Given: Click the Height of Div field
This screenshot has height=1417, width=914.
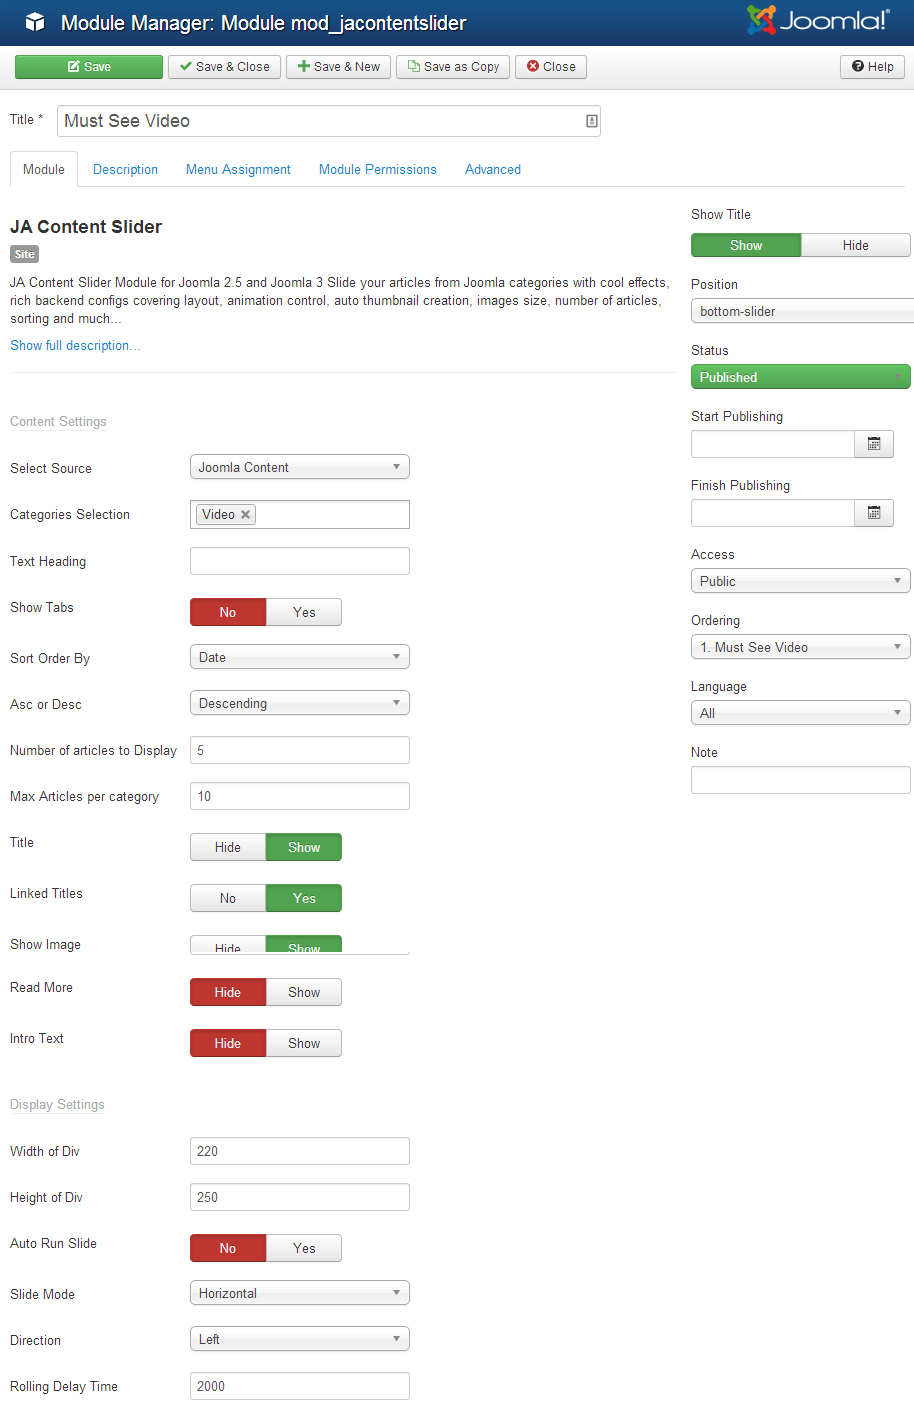Looking at the screenshot, I should click(x=300, y=1197).
